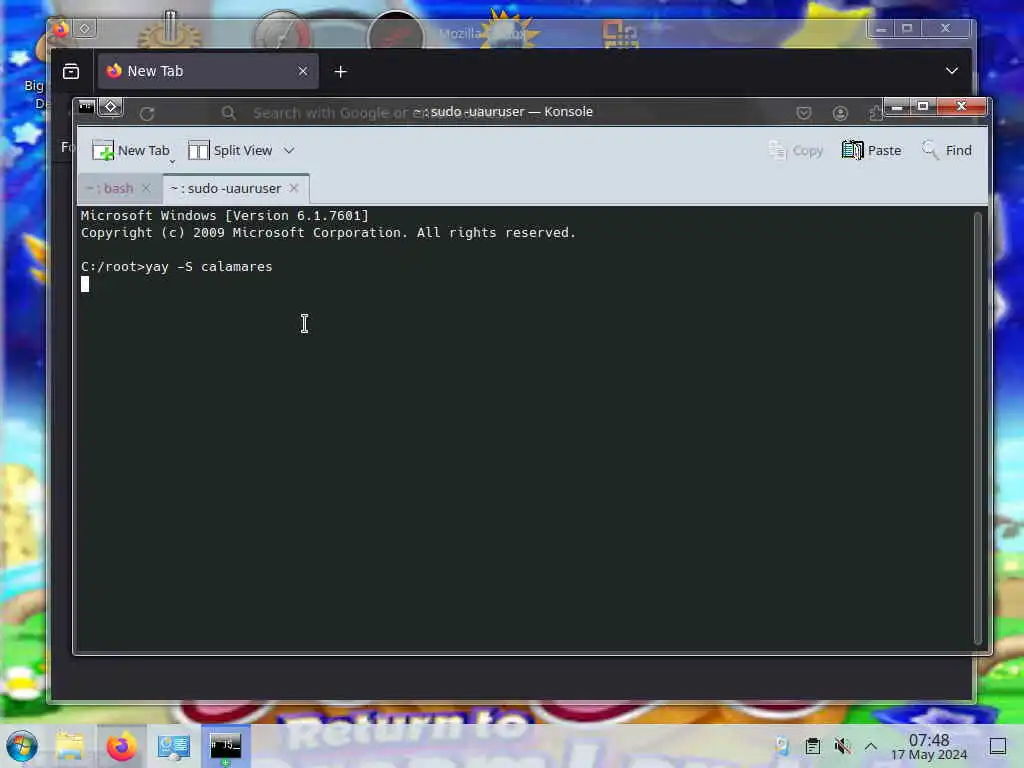Toggle Konsole keep-on-all-desktops pin icon
This screenshot has height=768, width=1024.
[x=111, y=106]
